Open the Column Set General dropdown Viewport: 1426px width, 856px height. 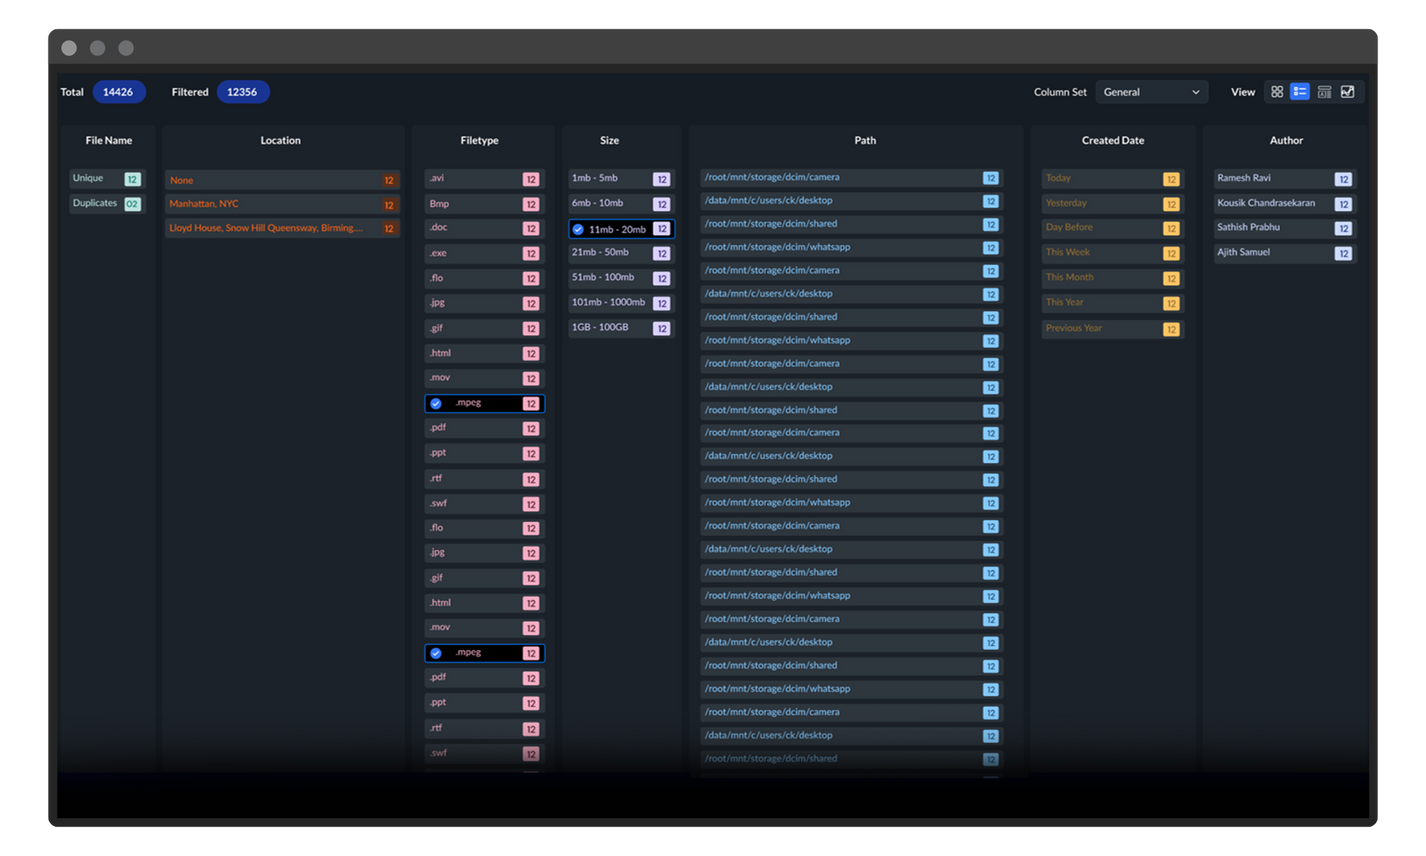pos(1150,92)
